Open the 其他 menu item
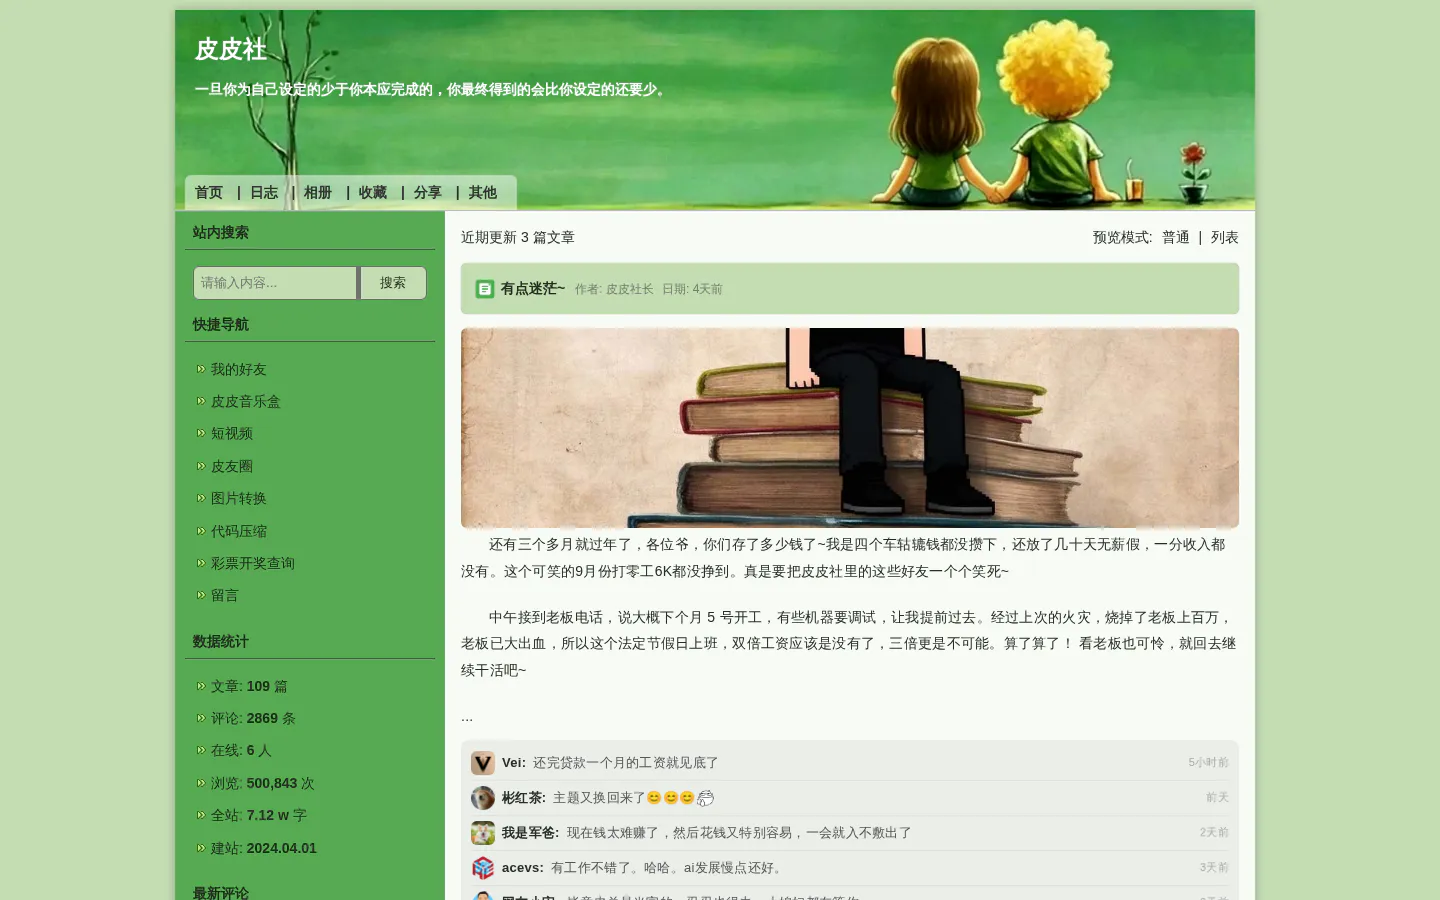The image size is (1440, 900). click(483, 193)
